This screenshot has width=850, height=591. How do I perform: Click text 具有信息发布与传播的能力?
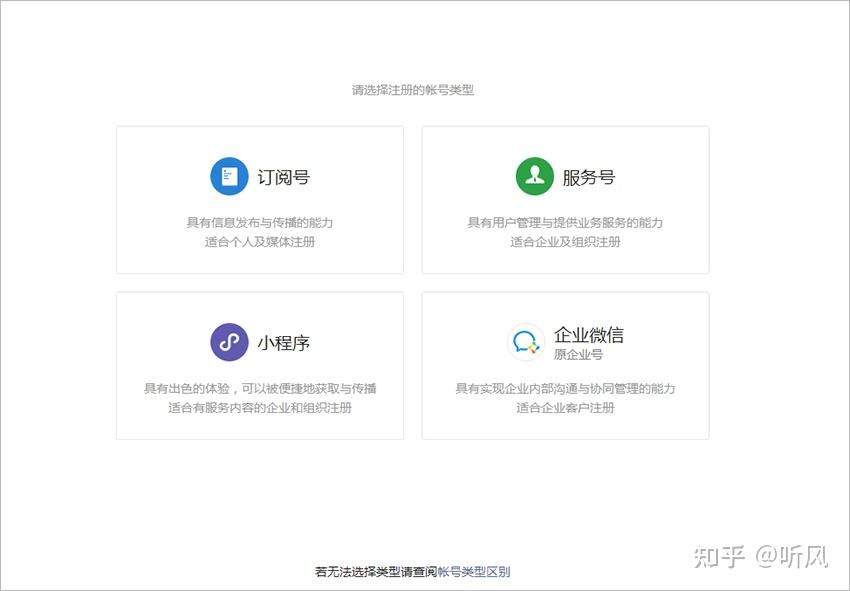click(260, 222)
